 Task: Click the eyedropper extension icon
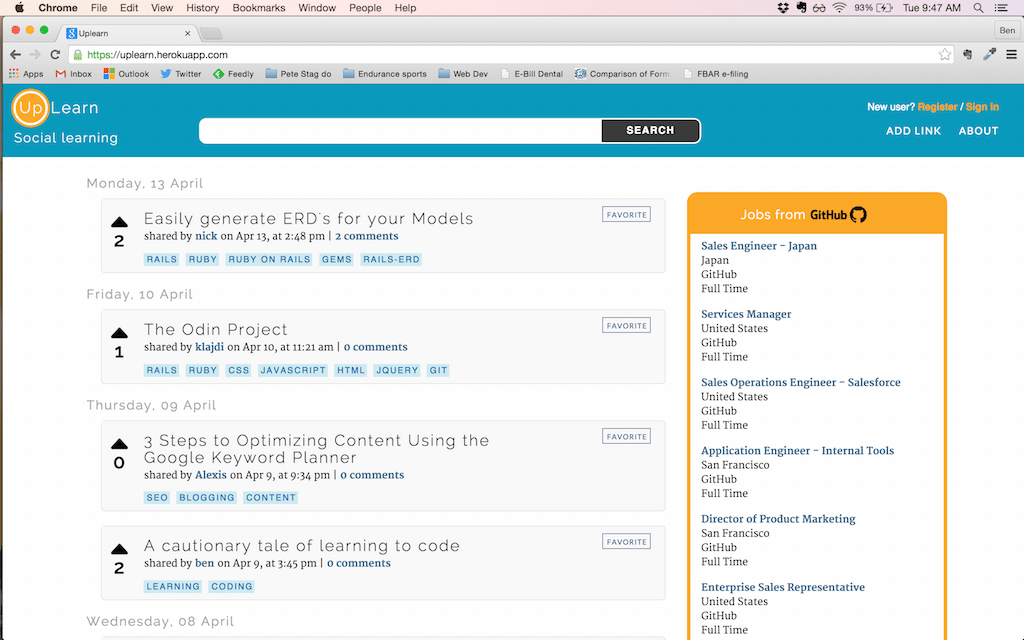click(989, 55)
